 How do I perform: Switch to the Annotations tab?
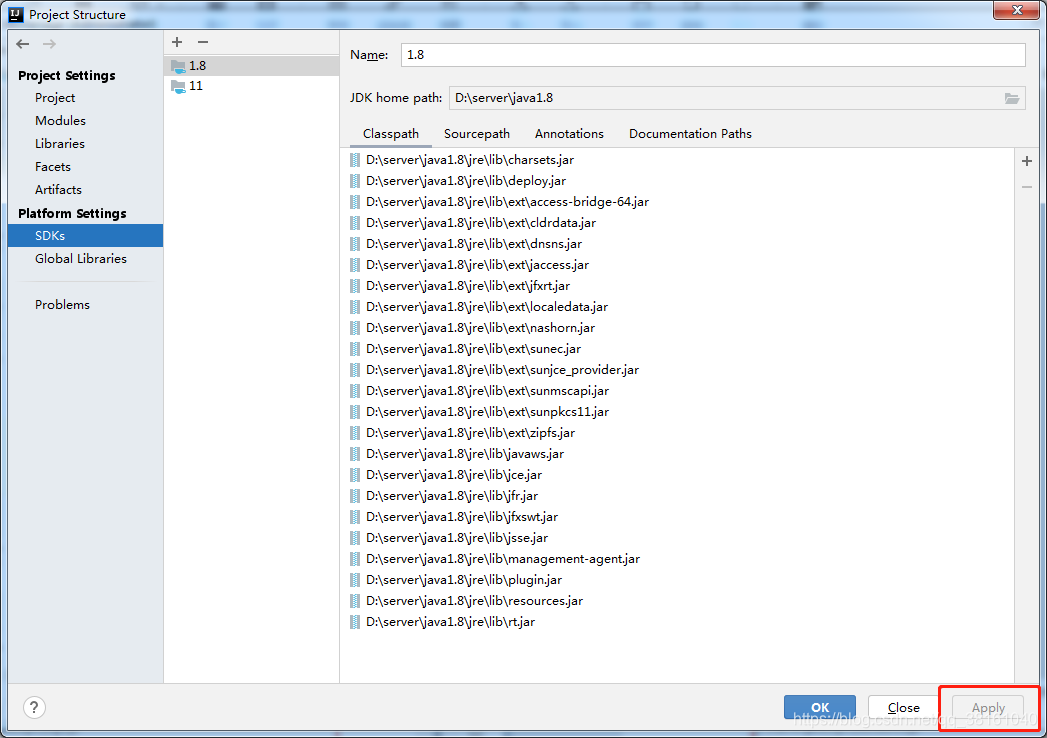(569, 134)
